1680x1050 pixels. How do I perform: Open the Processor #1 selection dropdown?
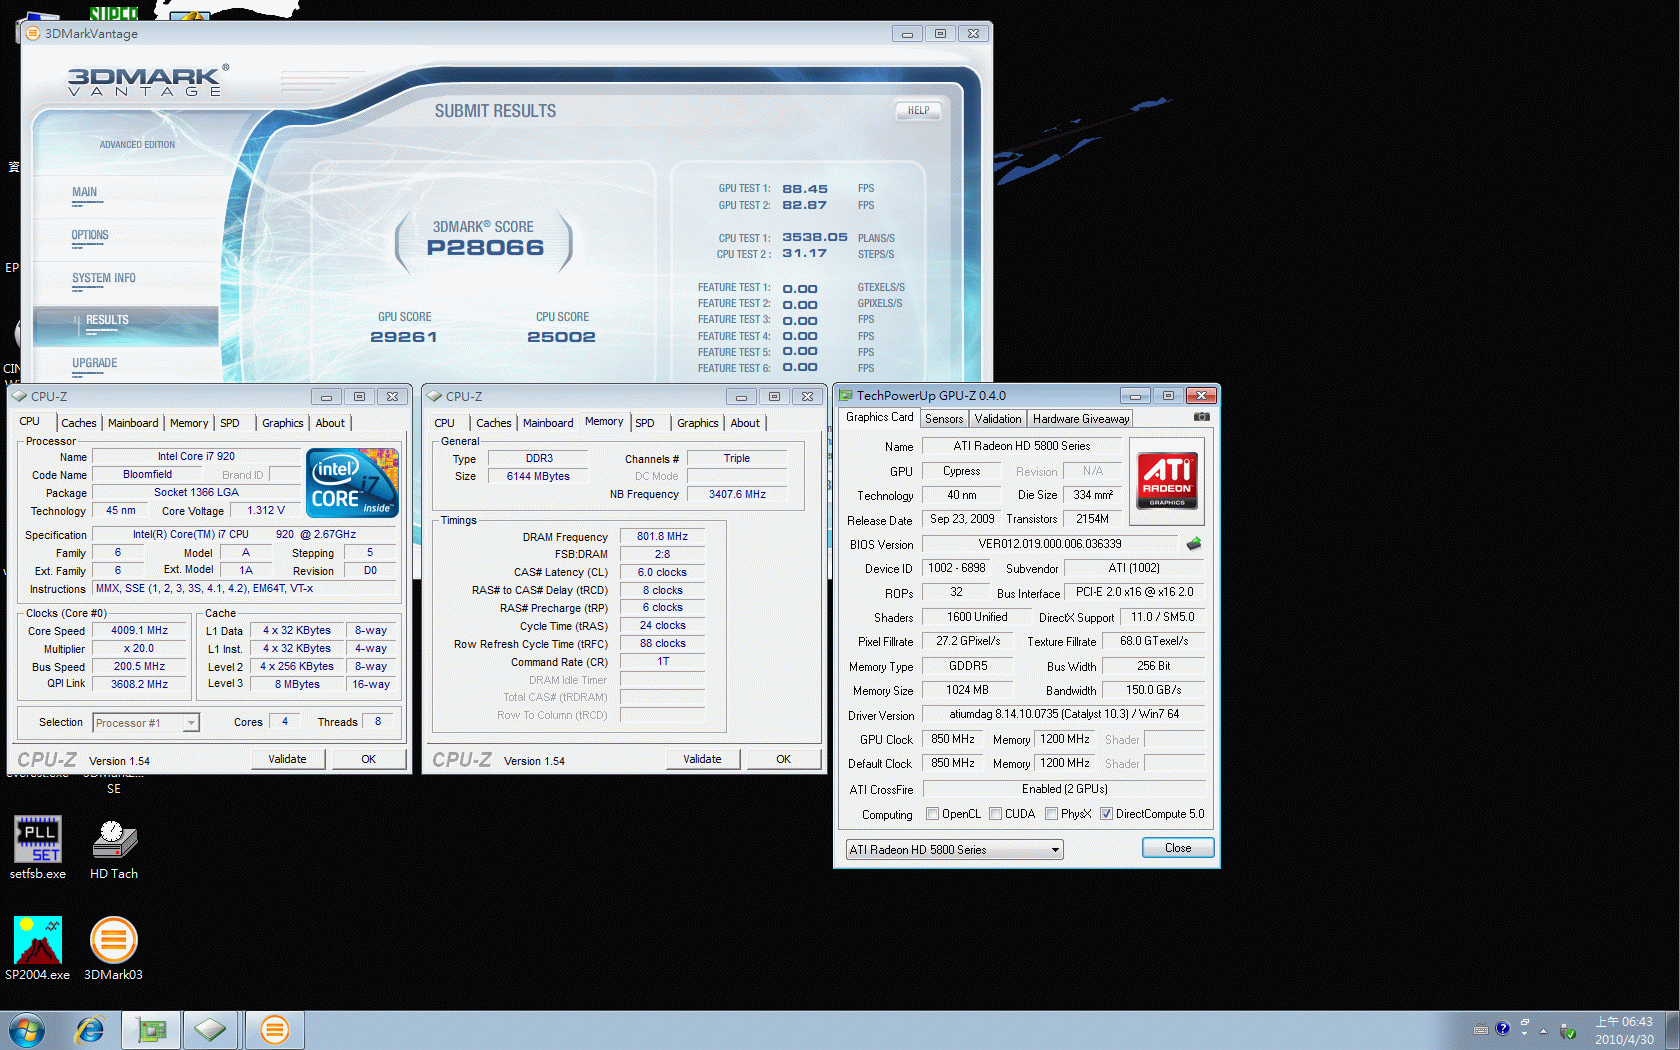click(146, 722)
